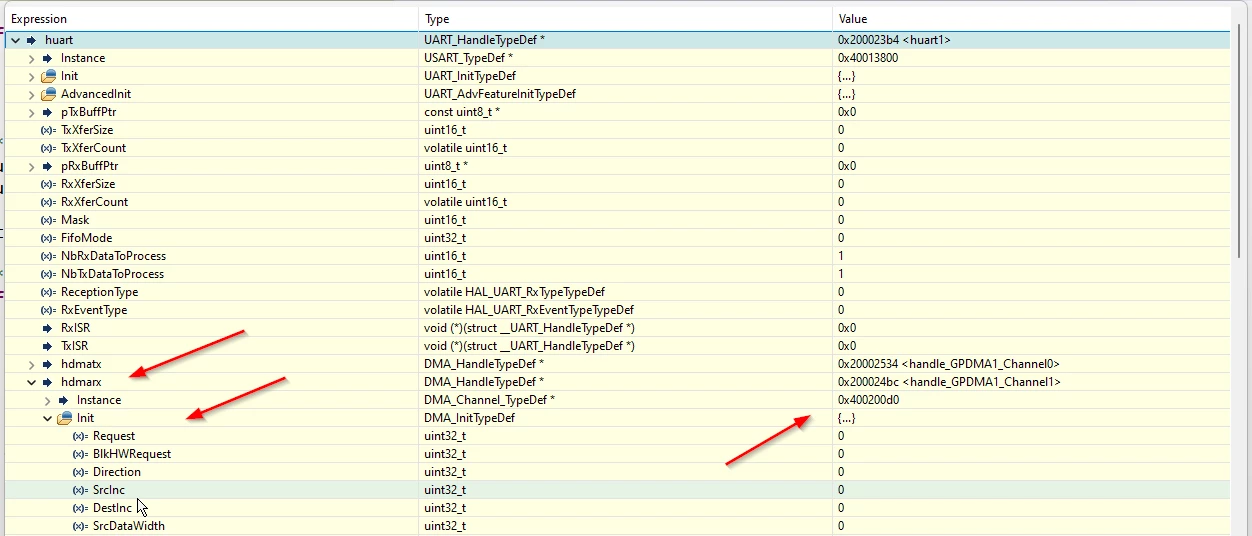Click the TxXferCount variable icon
Viewport: 1252px width, 536px height.
click(x=48, y=148)
